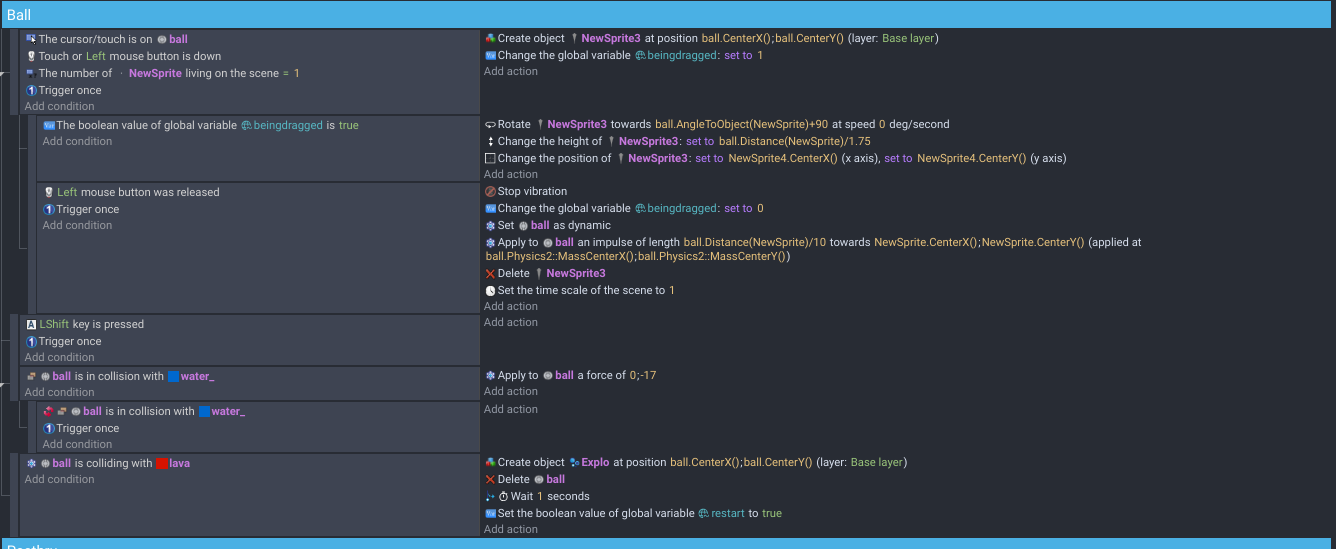The height and width of the screenshot is (549, 1336).
Task: Click 'ball.AngleToObject(NewSprite)+90' expression
Action: point(741,124)
